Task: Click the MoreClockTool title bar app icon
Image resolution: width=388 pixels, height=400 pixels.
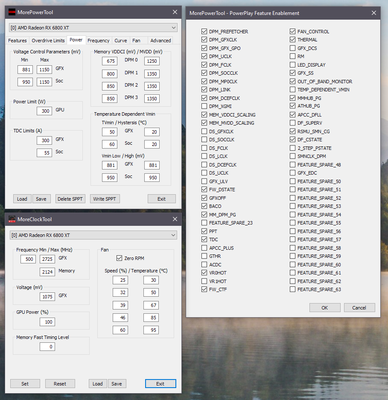Action: (x=12, y=219)
